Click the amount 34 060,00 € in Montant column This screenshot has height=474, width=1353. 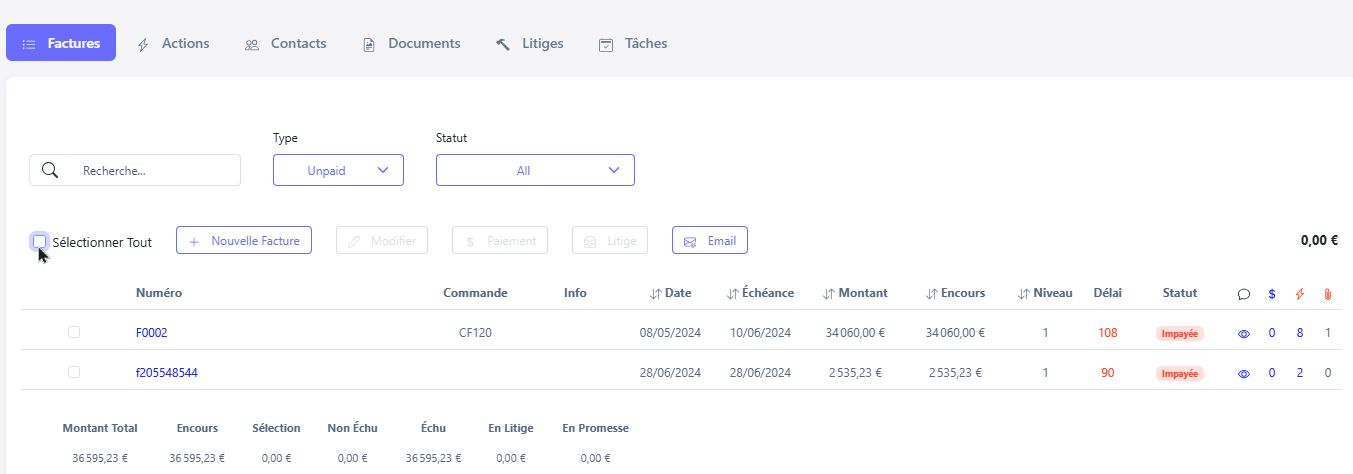pyautogui.click(x=853, y=333)
